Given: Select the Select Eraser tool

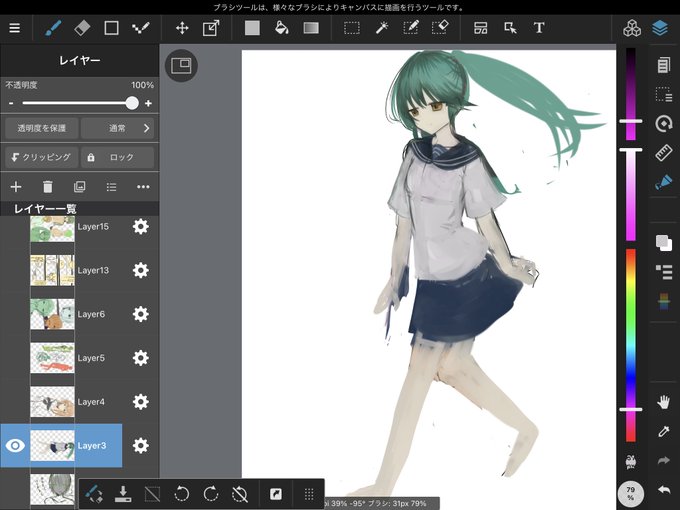Looking at the screenshot, I should click(x=440, y=29).
